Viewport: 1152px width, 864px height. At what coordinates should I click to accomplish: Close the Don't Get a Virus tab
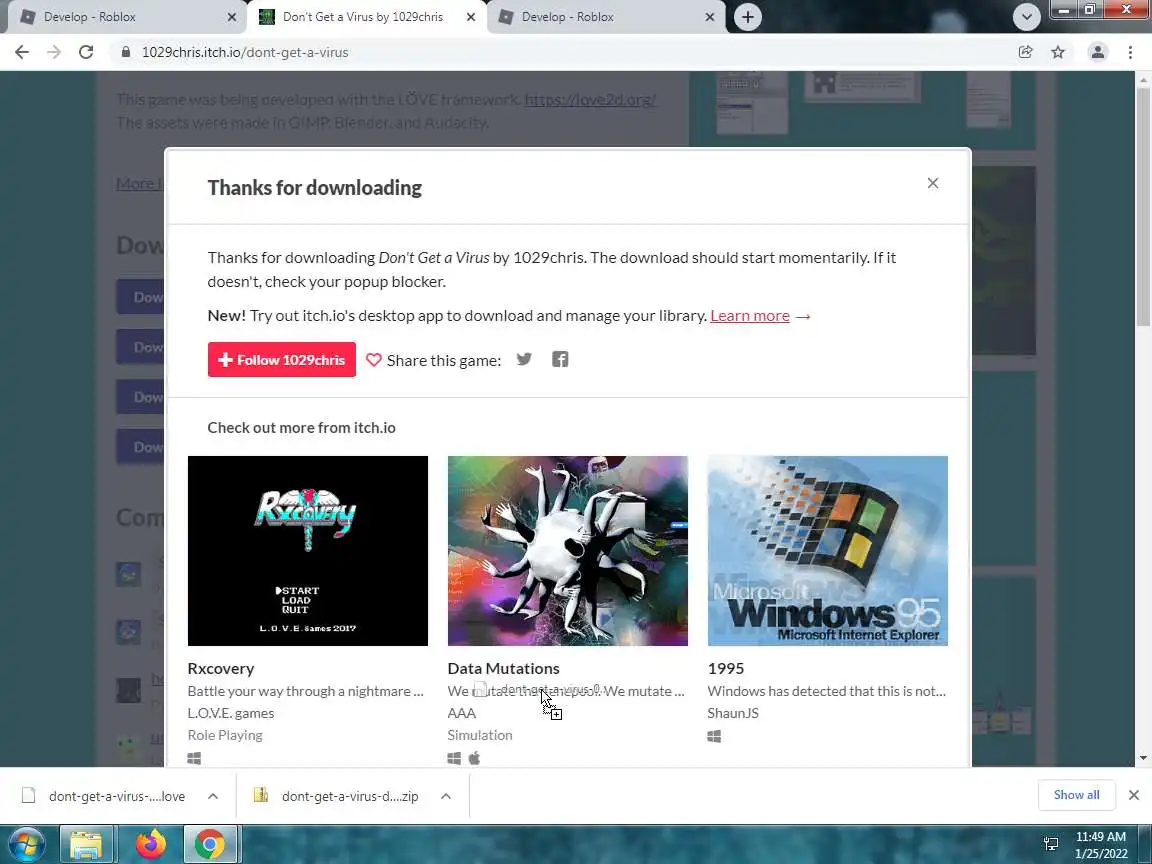pyautogui.click(x=471, y=17)
